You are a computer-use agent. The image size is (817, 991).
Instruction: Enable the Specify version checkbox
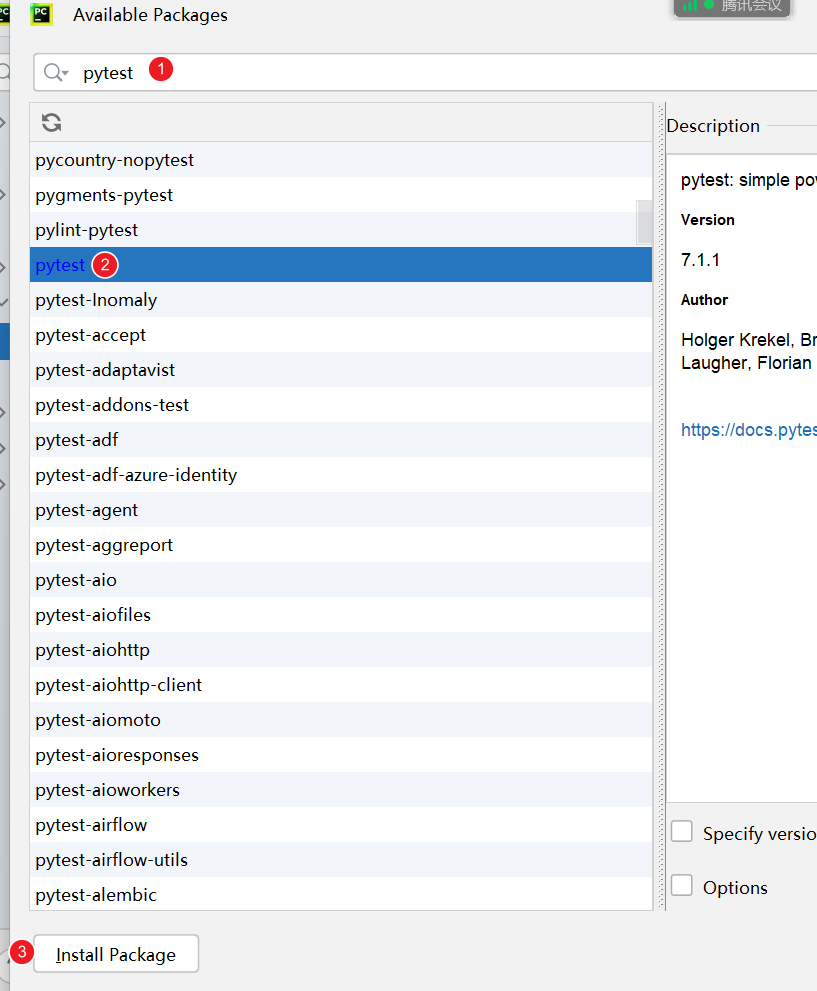(x=682, y=832)
